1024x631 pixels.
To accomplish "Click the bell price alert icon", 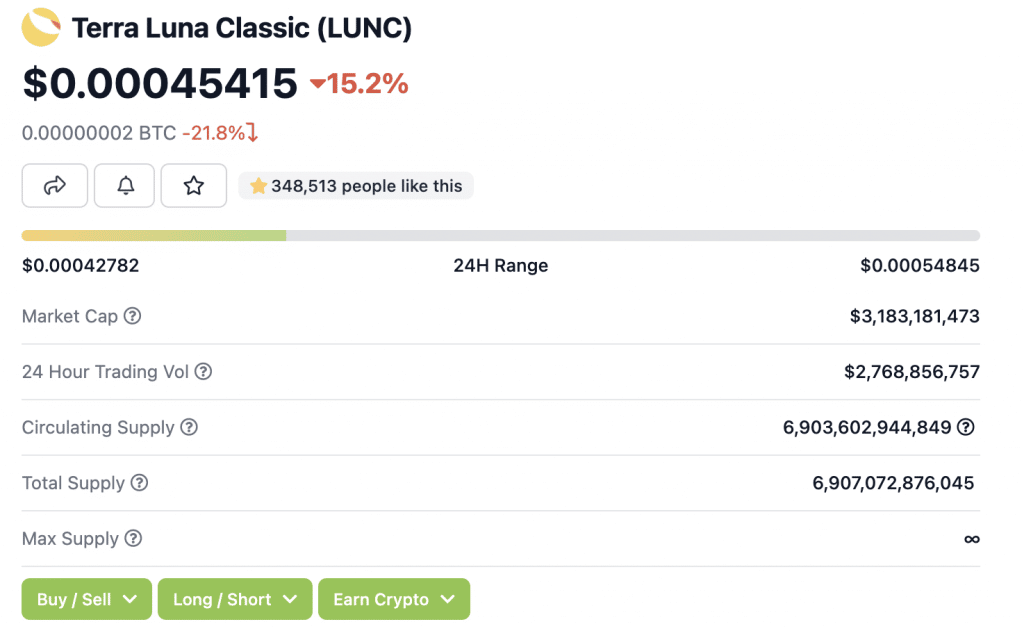I will tap(125, 186).
